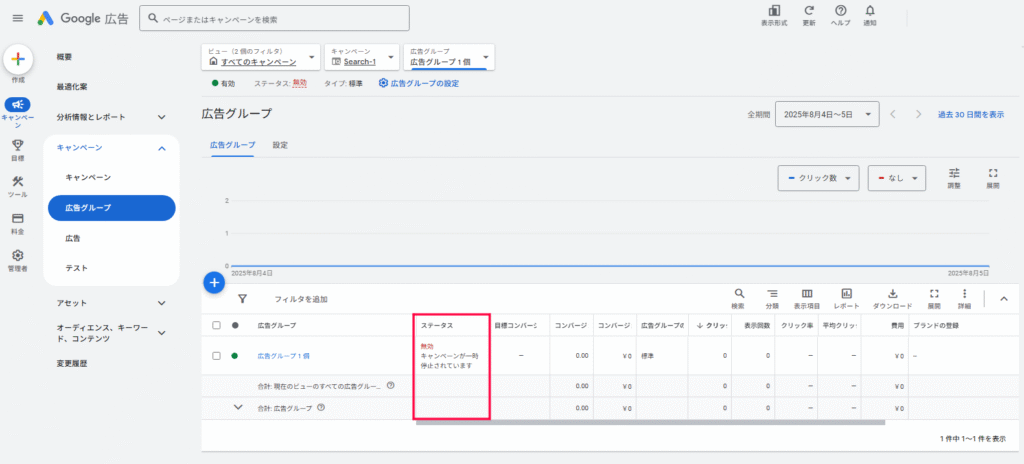This screenshot has width=1024, height=464.
Task: Click the search box ページまたはキャンペーンを検索
Action: [274, 19]
